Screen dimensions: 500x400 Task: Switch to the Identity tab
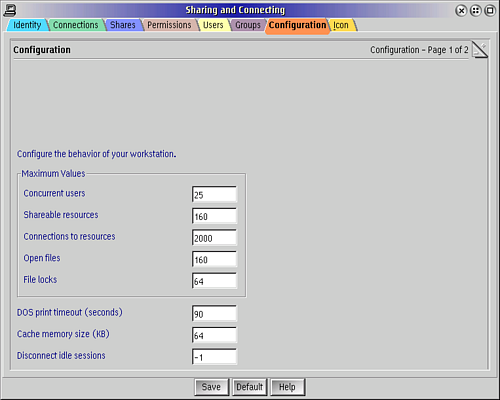(27, 25)
